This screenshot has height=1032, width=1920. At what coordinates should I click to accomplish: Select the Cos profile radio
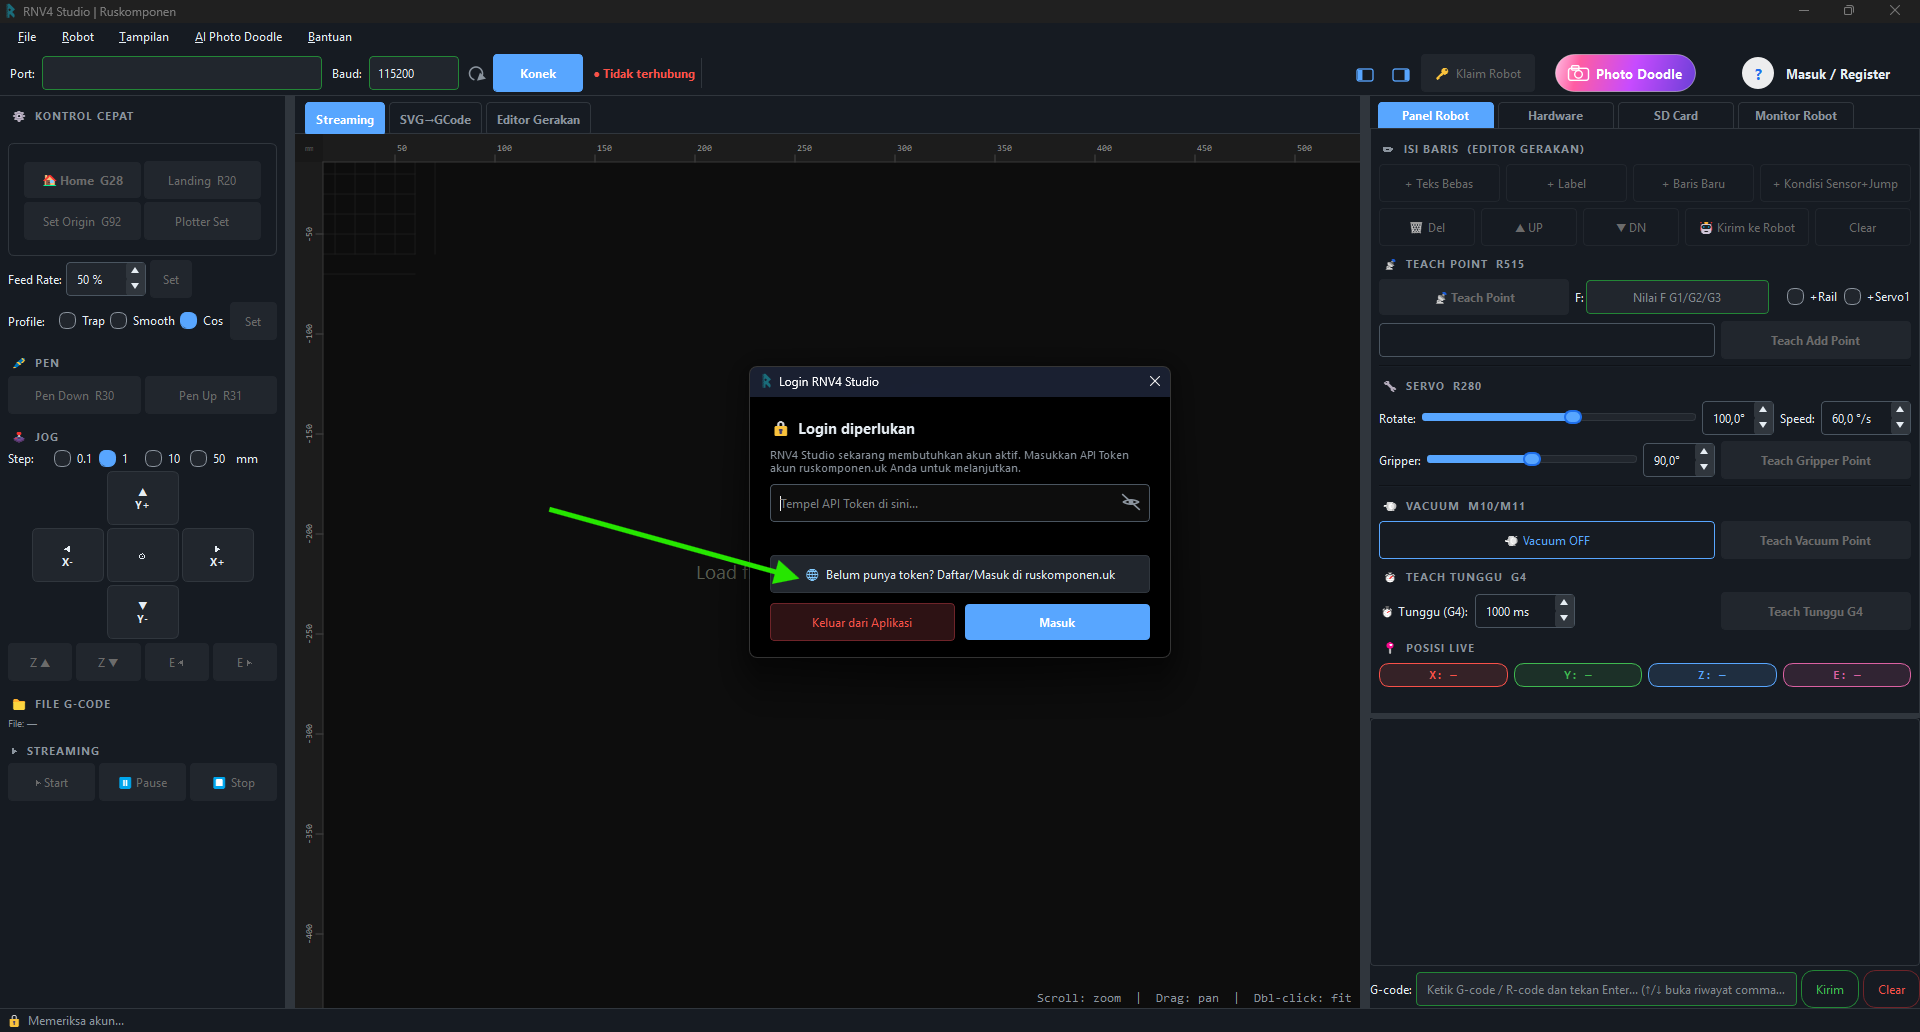click(x=189, y=321)
